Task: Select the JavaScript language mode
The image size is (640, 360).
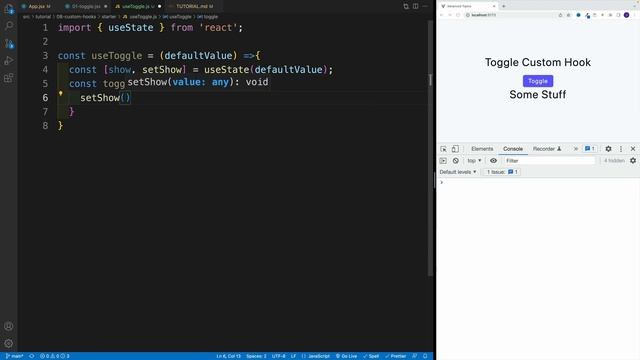Action: point(316,356)
